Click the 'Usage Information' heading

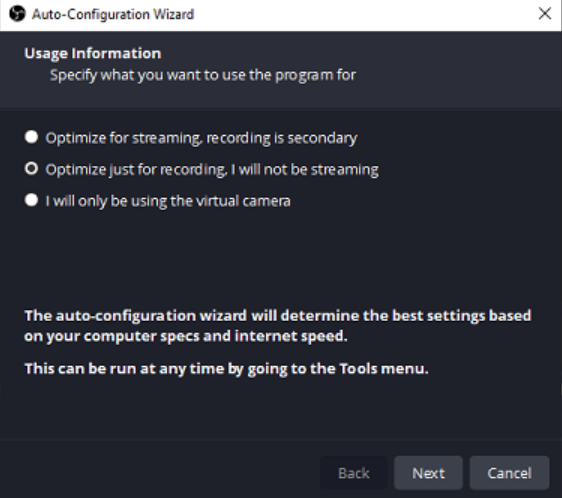coord(93,53)
